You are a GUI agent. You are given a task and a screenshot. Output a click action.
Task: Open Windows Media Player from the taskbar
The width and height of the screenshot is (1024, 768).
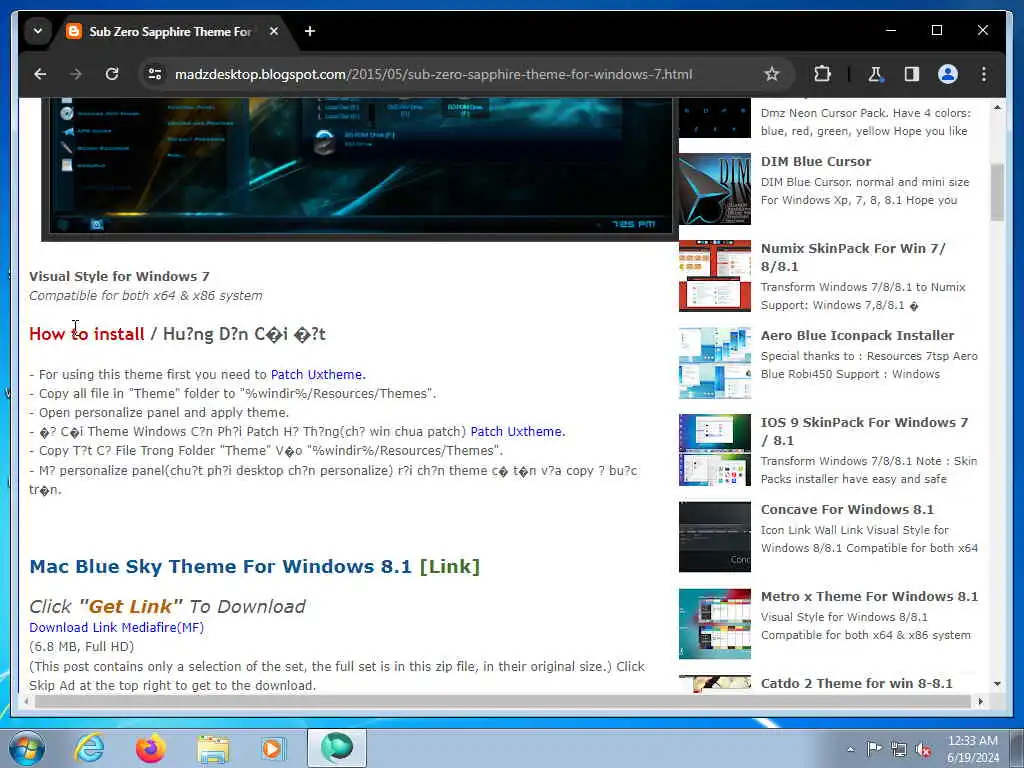pos(274,748)
